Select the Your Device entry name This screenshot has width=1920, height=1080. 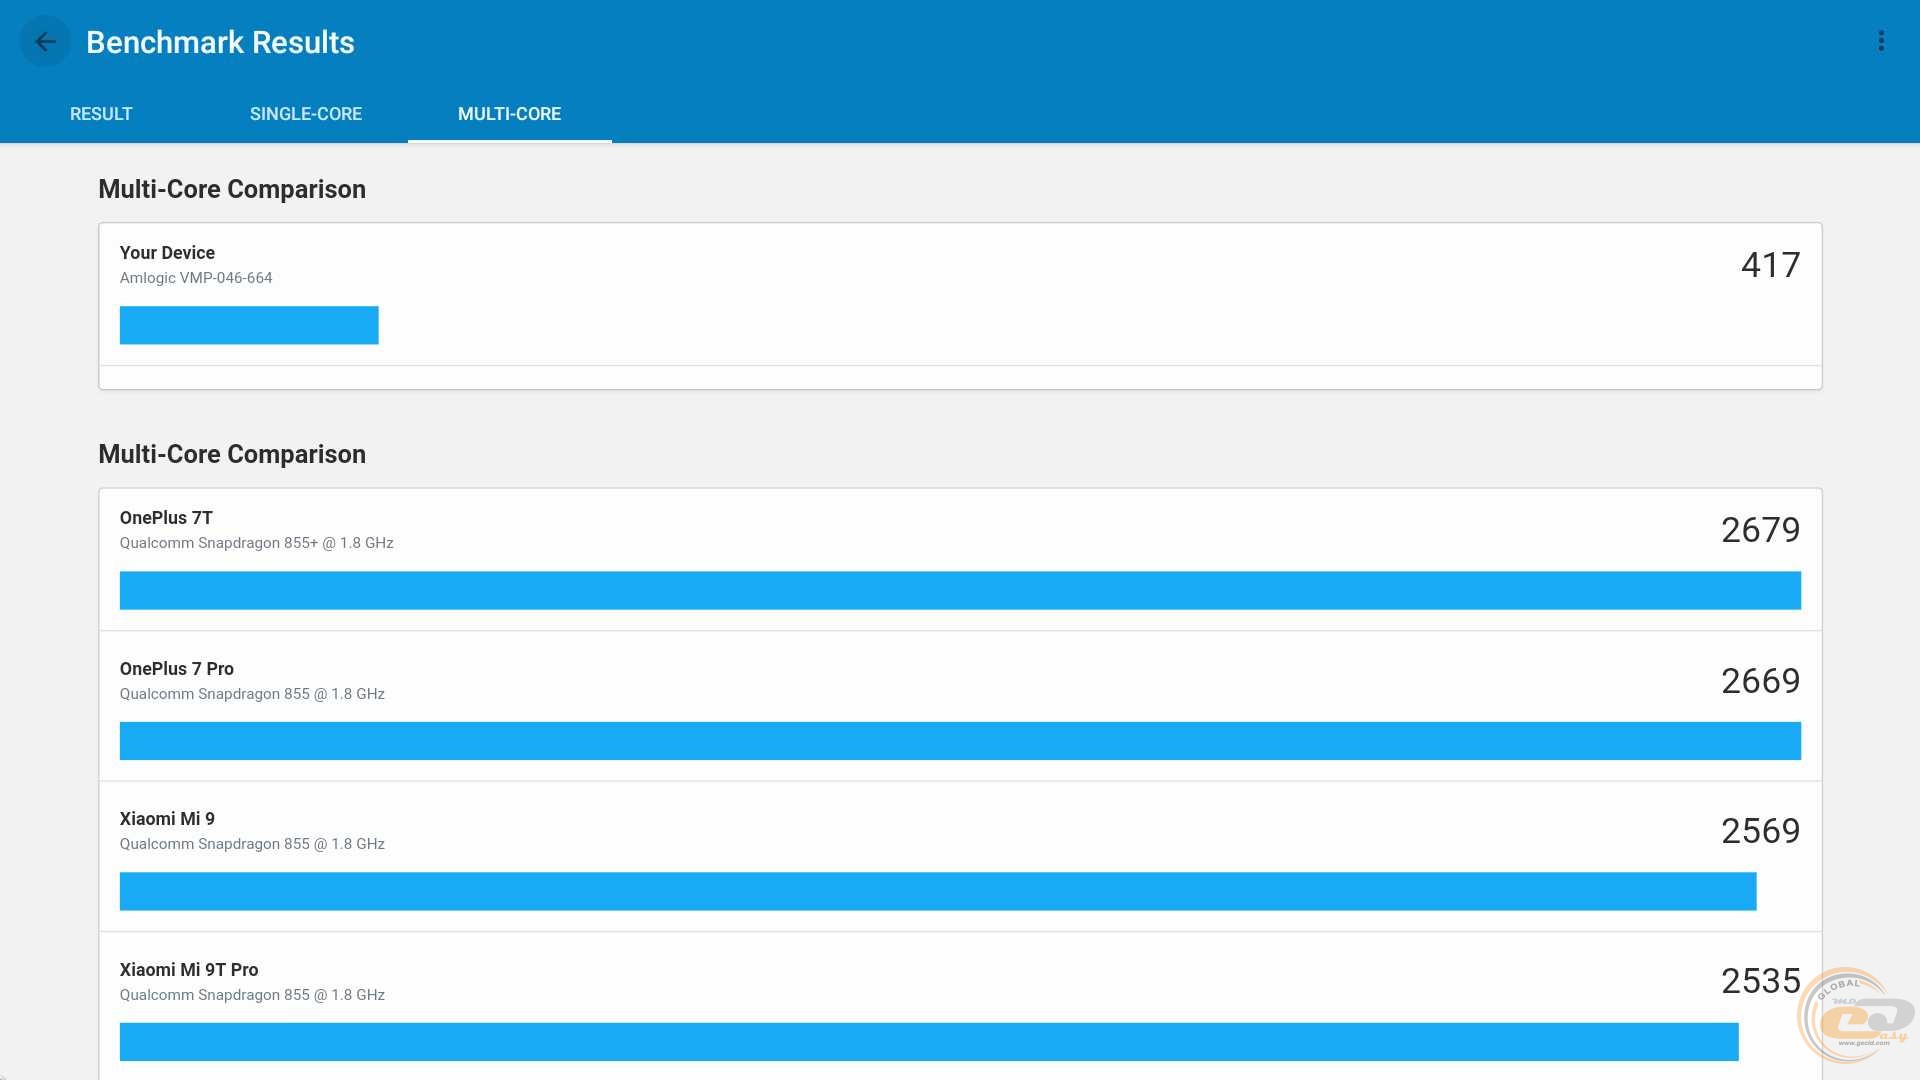167,253
